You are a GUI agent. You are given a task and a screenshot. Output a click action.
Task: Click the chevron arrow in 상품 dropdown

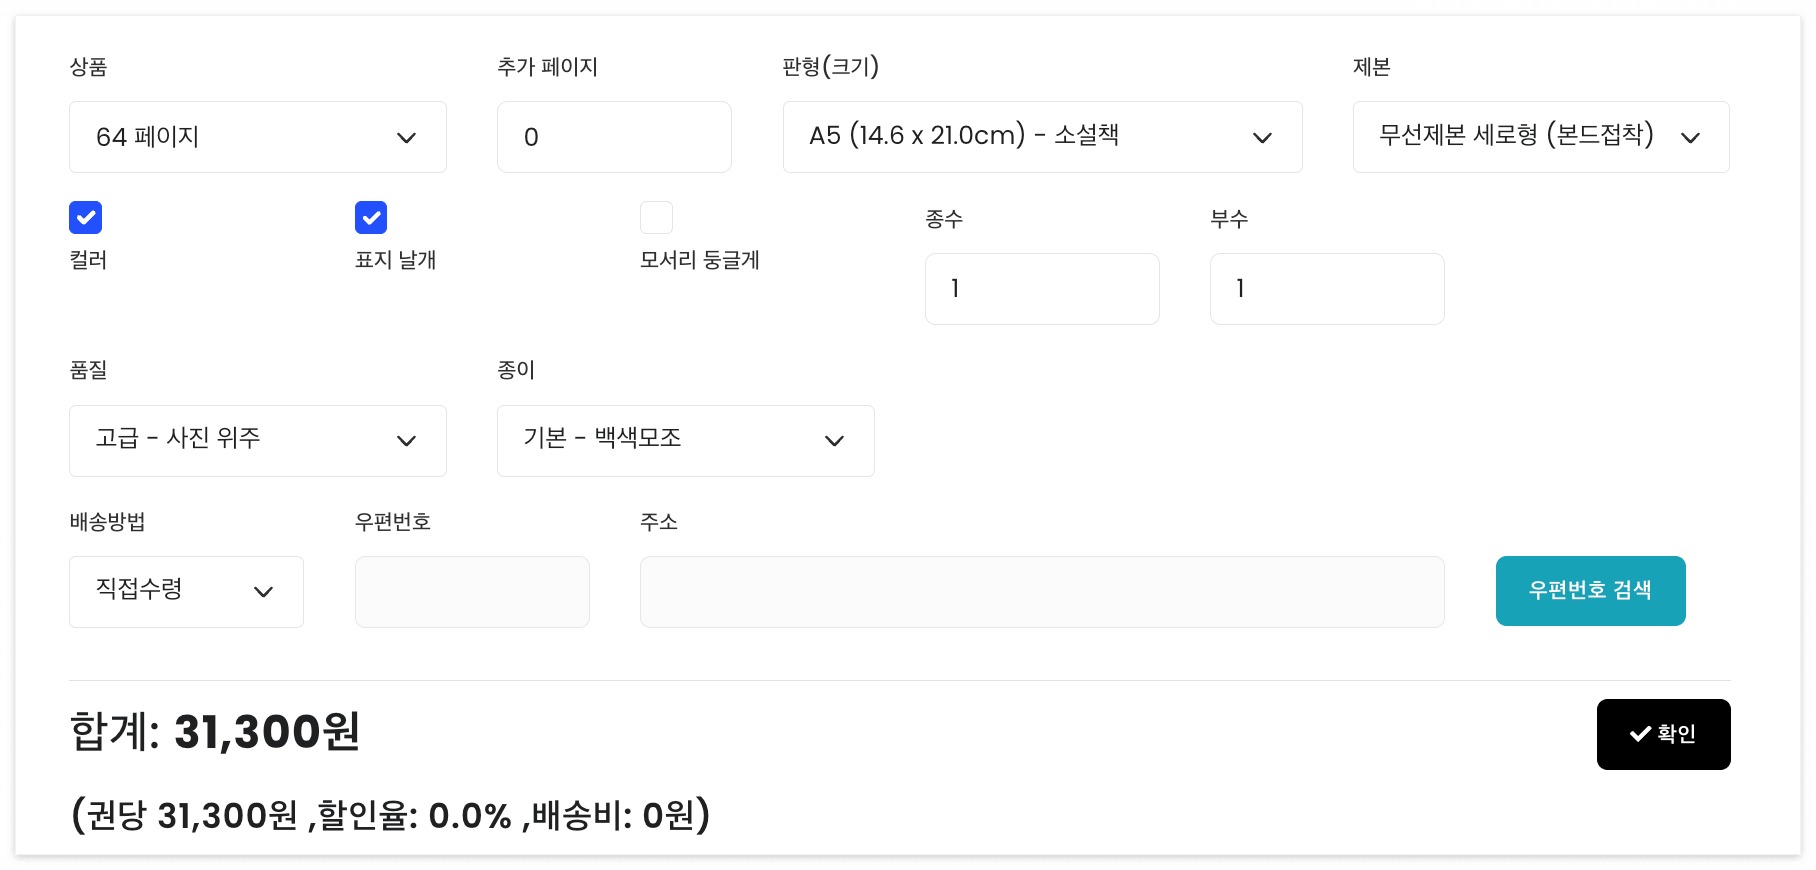[406, 138]
